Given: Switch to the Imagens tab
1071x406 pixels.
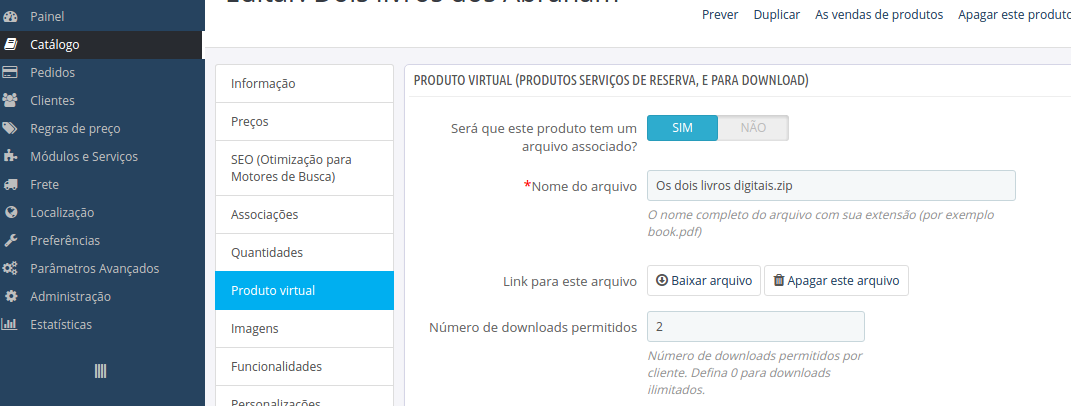Looking at the screenshot, I should click(305, 329).
